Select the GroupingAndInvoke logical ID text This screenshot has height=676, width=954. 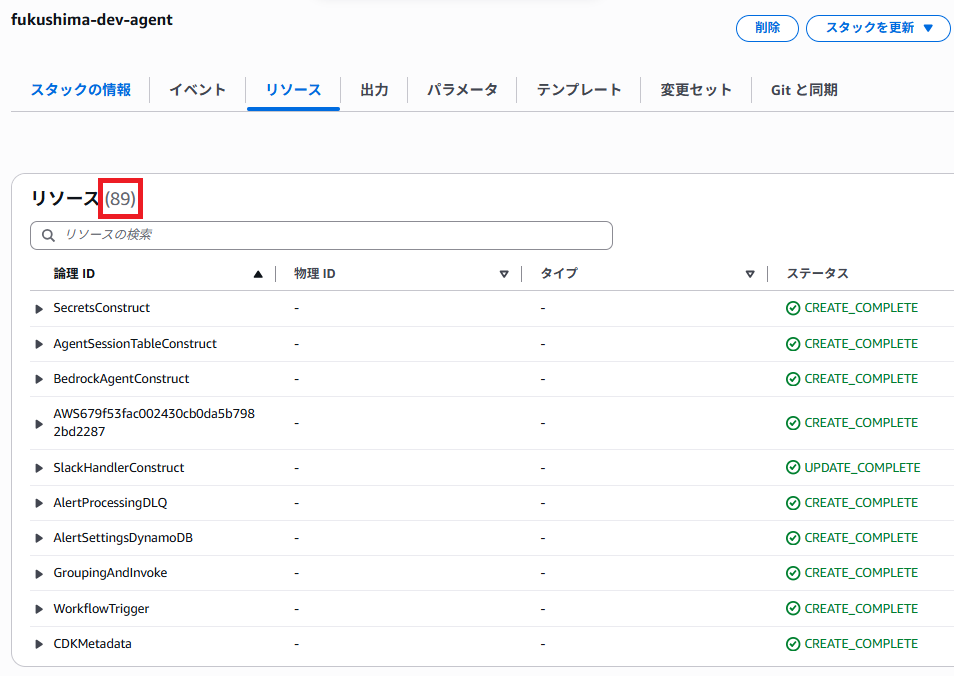[110, 573]
